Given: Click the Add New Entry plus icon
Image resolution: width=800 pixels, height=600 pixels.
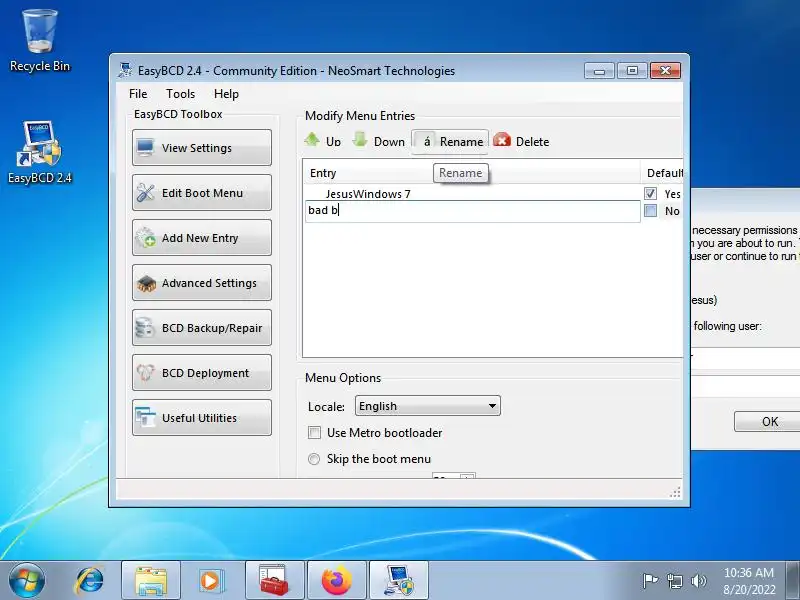Looking at the screenshot, I should [x=145, y=238].
